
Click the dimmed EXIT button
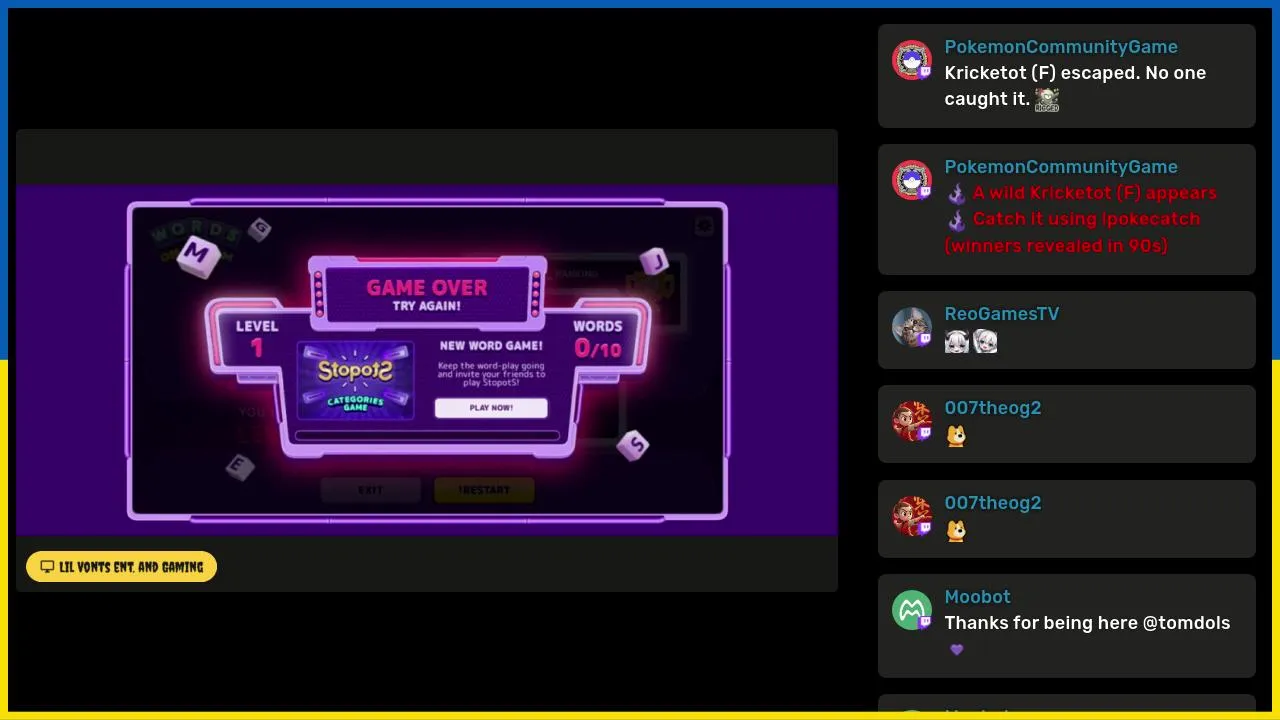coord(370,490)
